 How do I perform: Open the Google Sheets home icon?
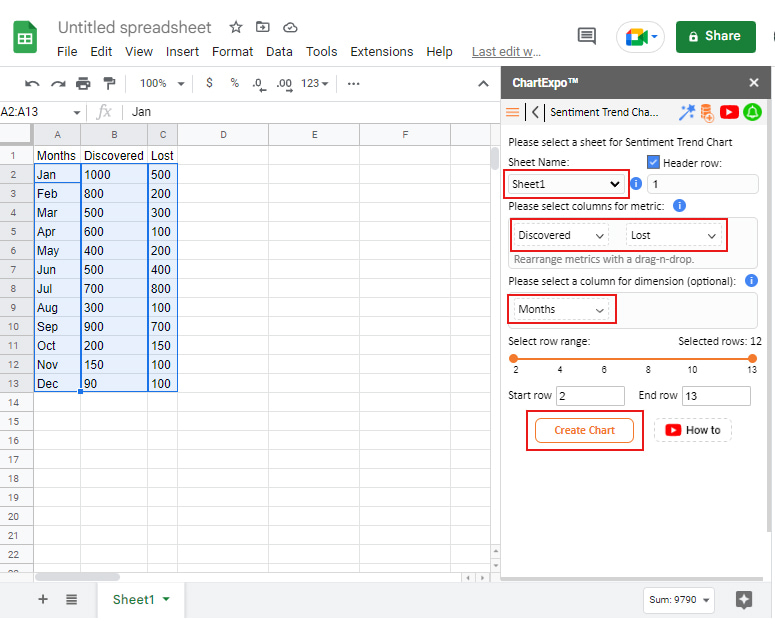(x=25, y=37)
